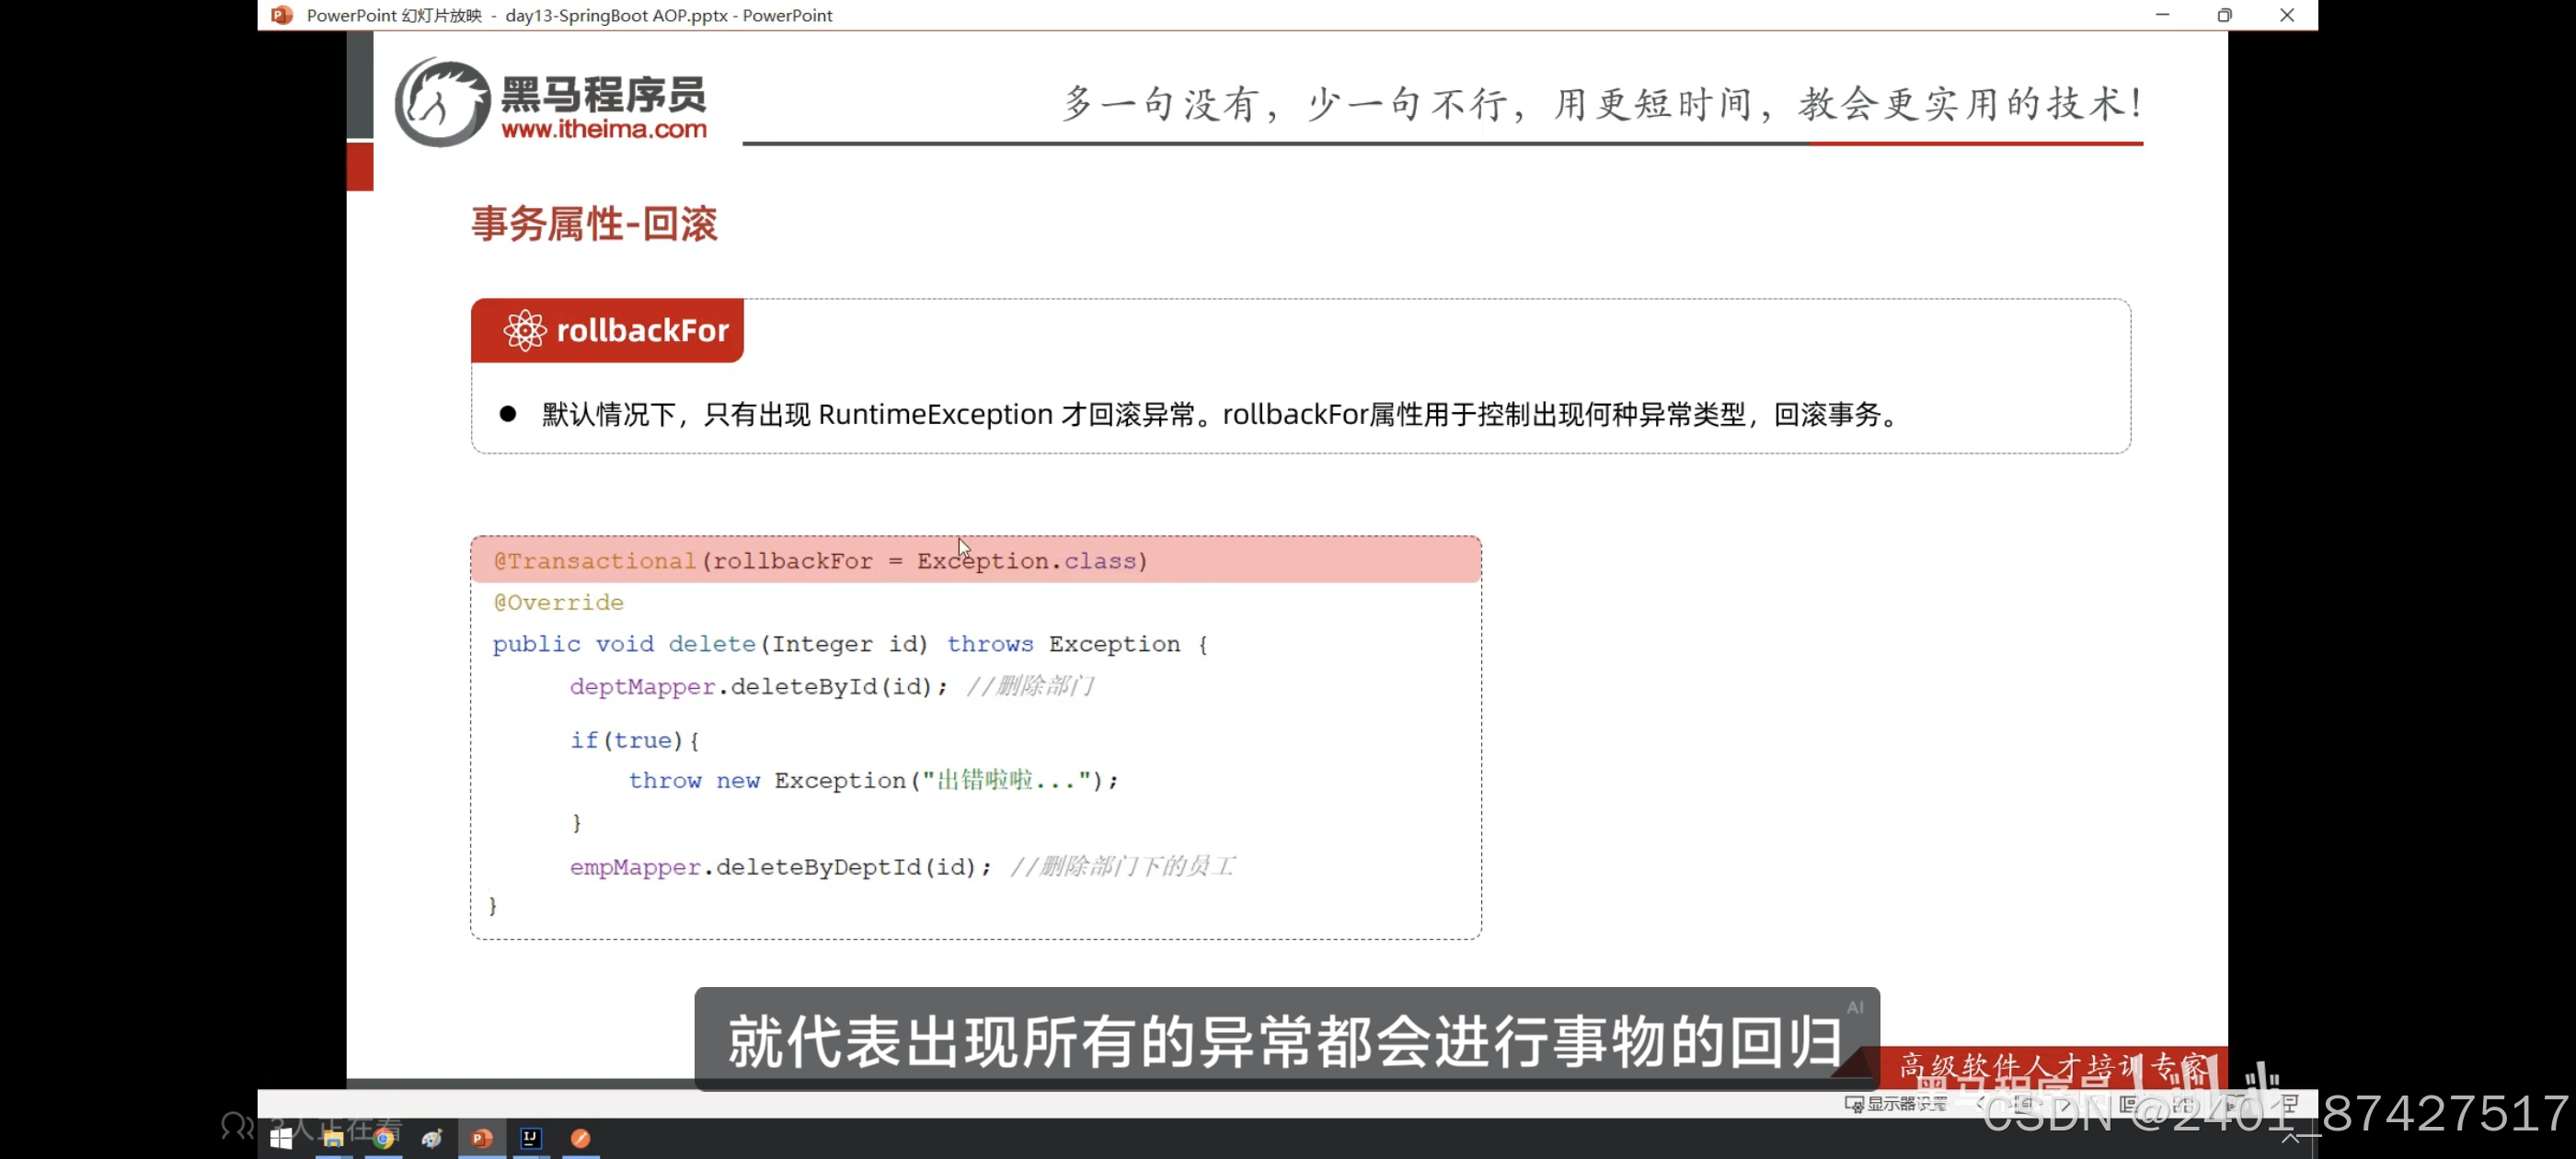Open File Explorer from the taskbar
Image resolution: width=2576 pixels, height=1159 pixels.
click(x=333, y=1138)
